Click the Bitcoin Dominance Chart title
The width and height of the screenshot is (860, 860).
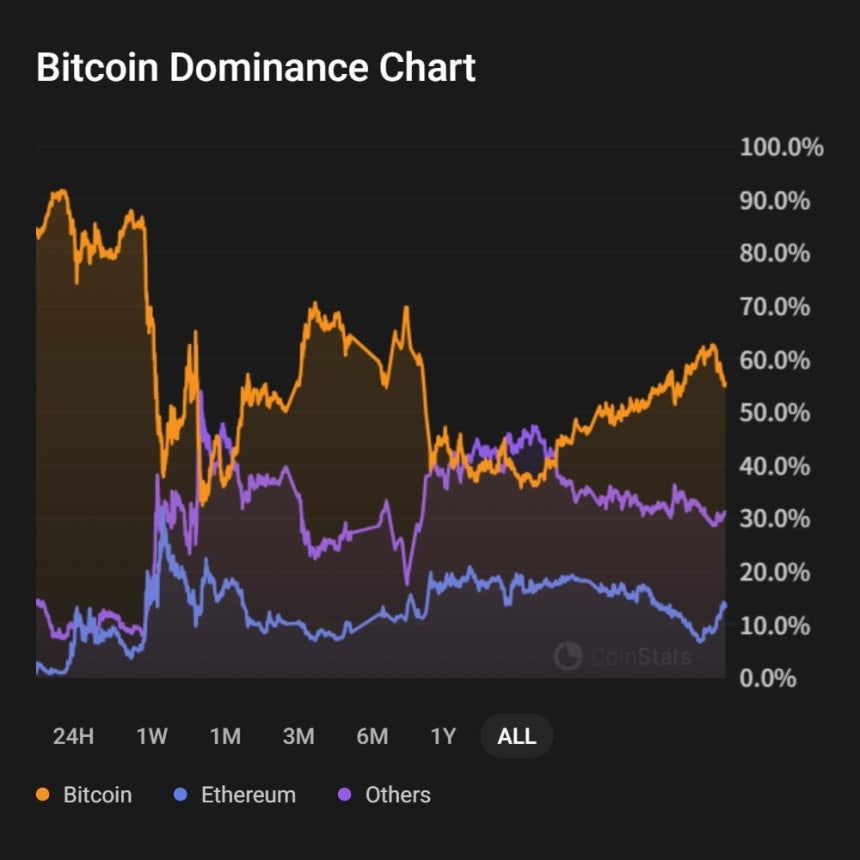coord(256,67)
